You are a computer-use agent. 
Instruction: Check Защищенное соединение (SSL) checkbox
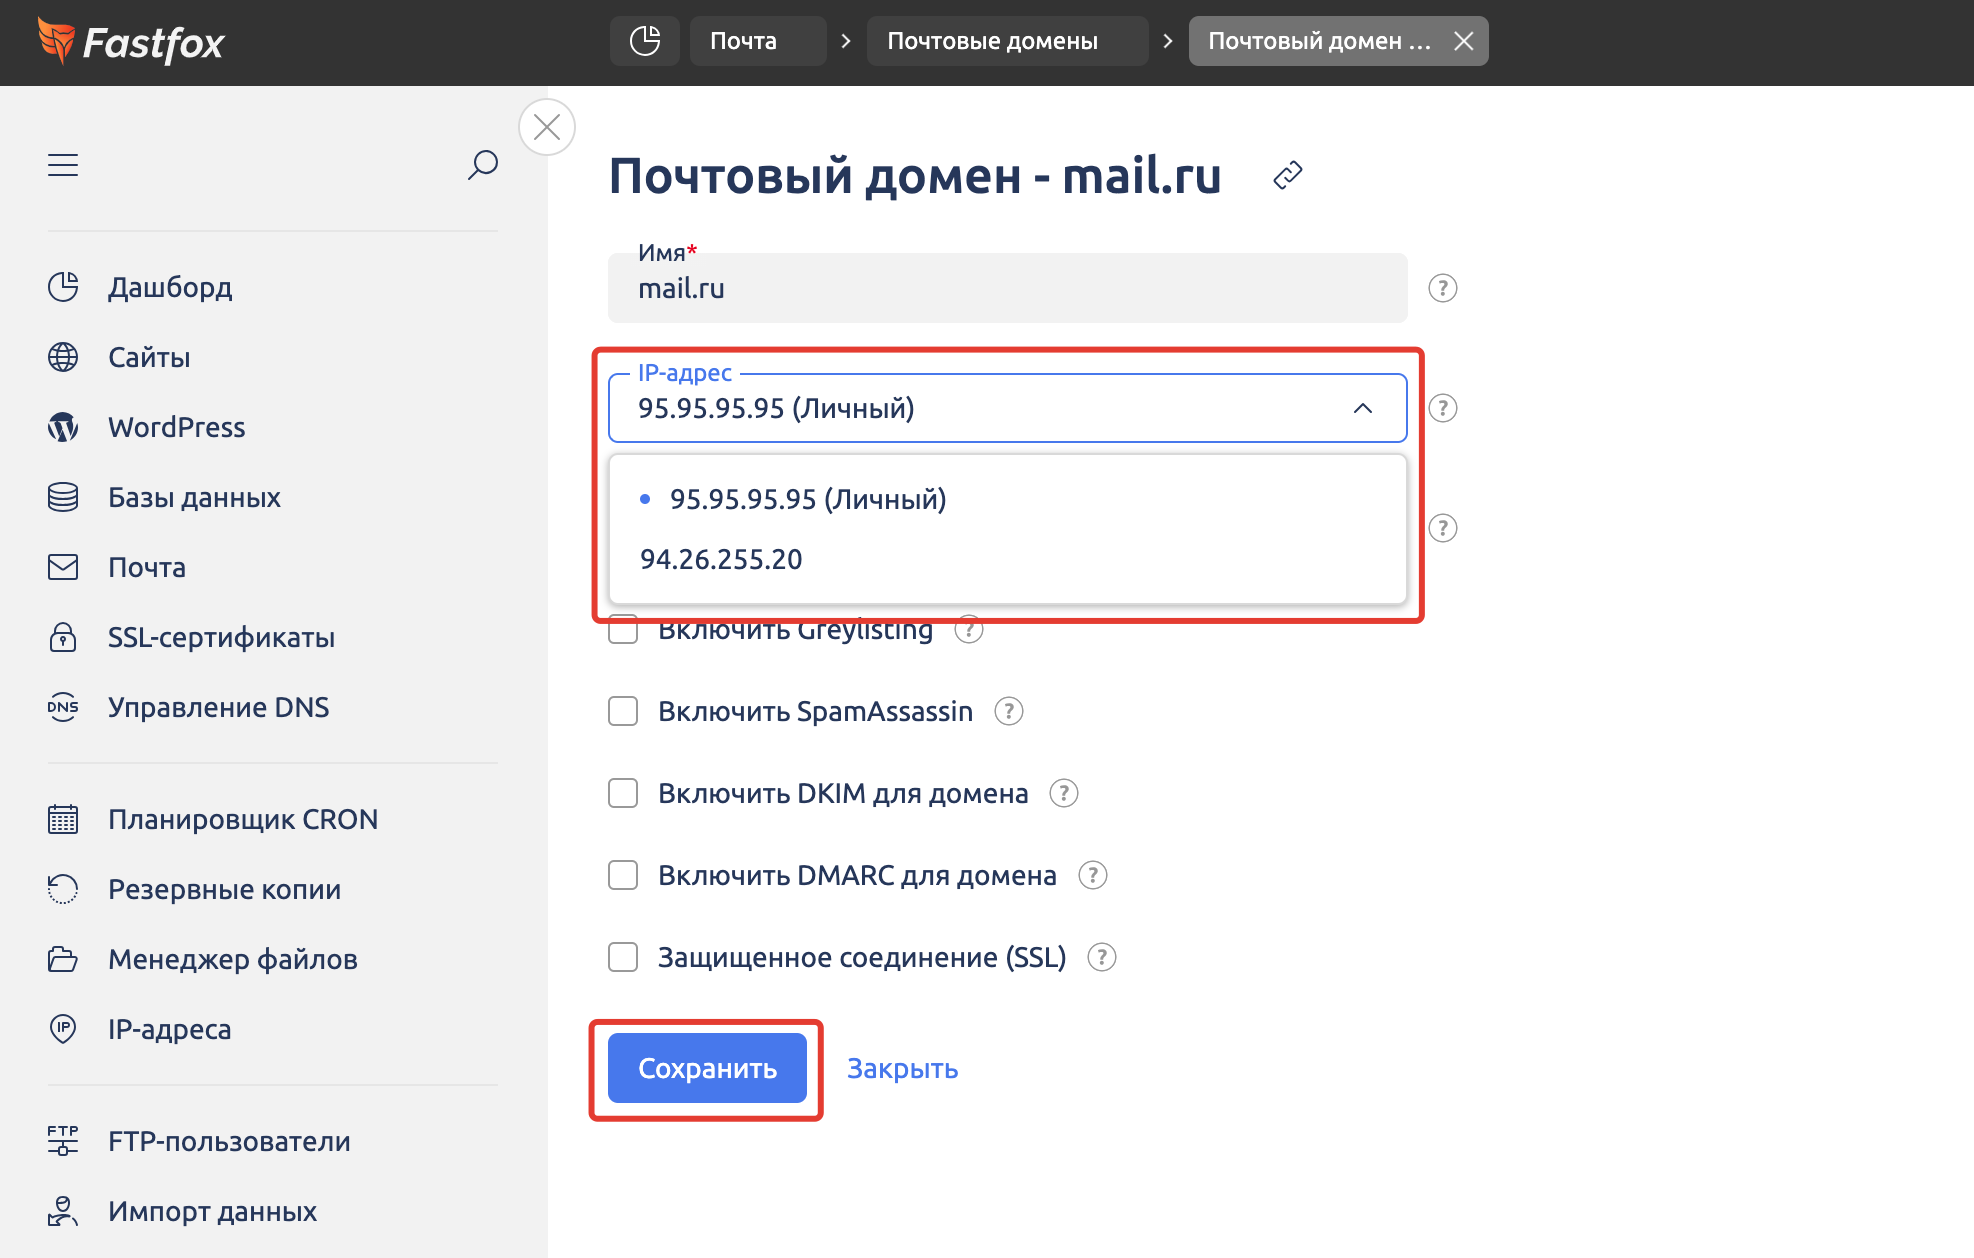click(x=623, y=957)
